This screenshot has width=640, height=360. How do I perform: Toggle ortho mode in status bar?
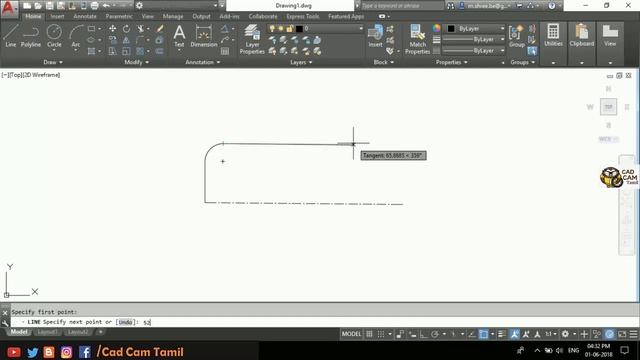click(424, 334)
